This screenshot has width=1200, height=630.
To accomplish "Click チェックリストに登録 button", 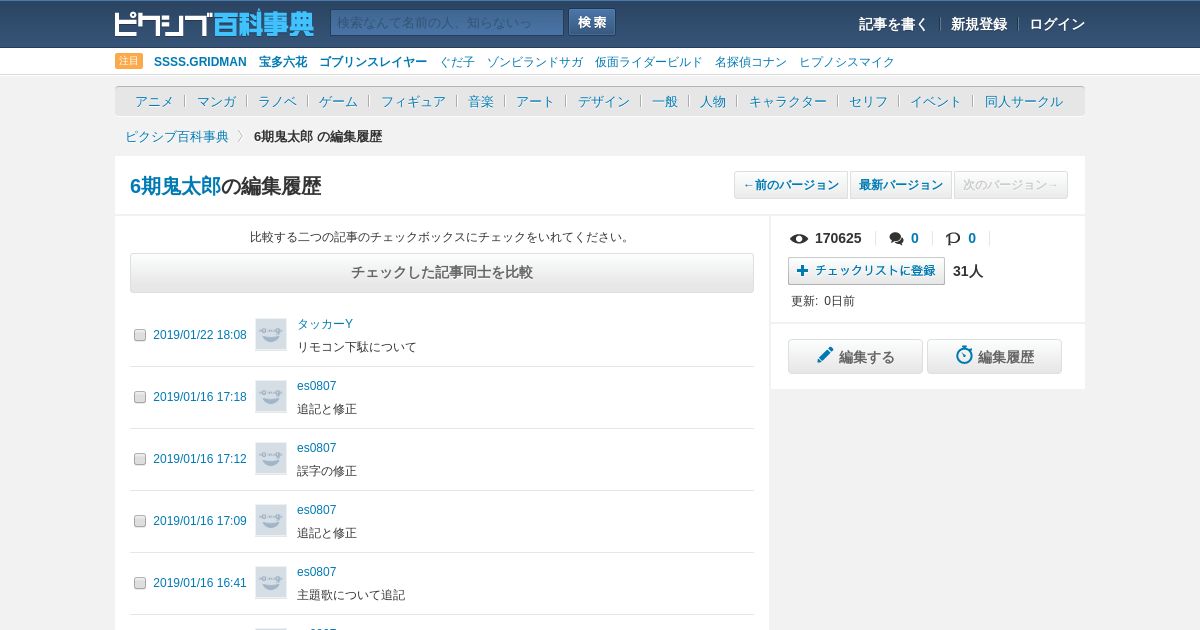I will 866,271.
